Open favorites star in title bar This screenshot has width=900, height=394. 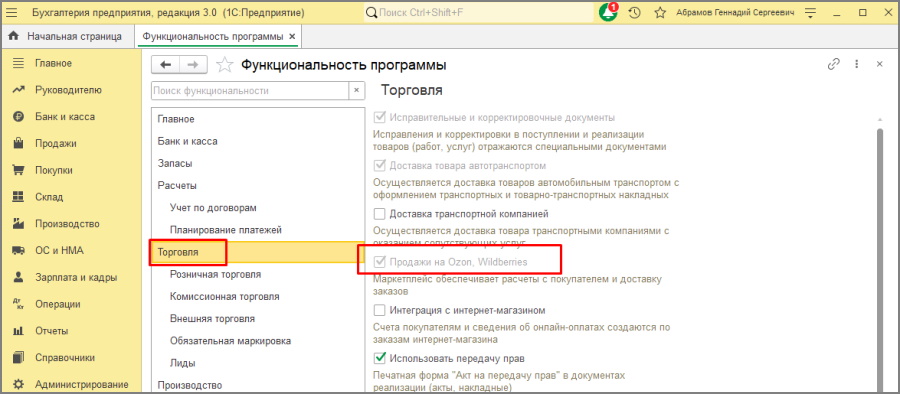(x=660, y=12)
